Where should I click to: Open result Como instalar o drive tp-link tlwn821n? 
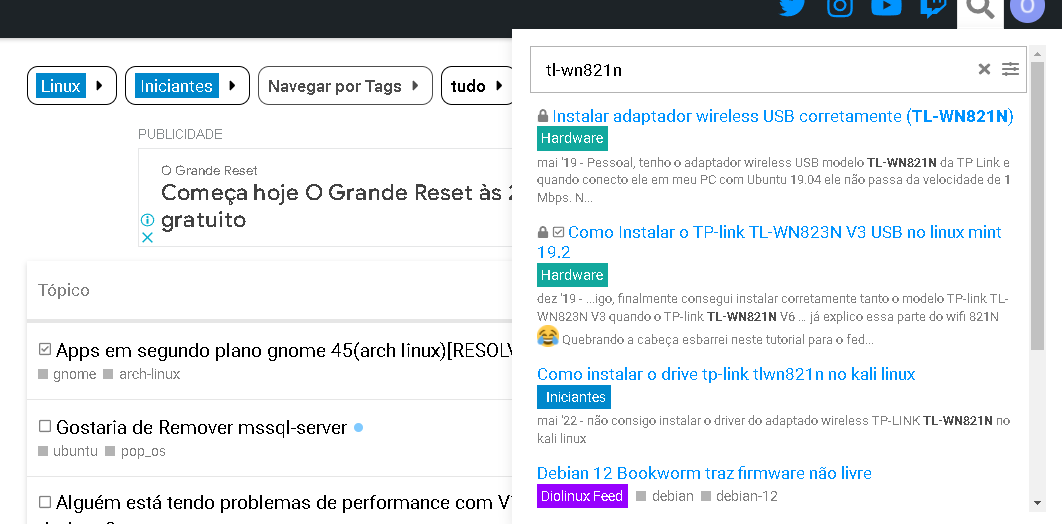726,374
